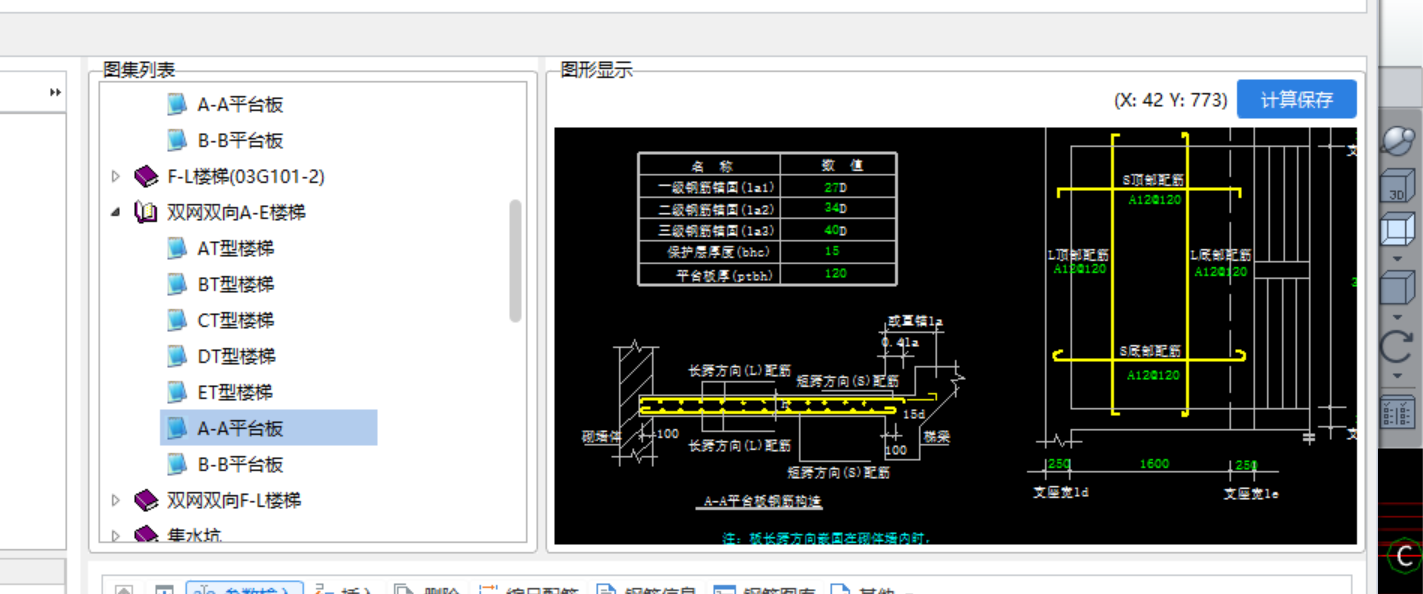The height and width of the screenshot is (594, 1423).
Task: Click A12@120 under S底部配筋
Action: (1154, 375)
